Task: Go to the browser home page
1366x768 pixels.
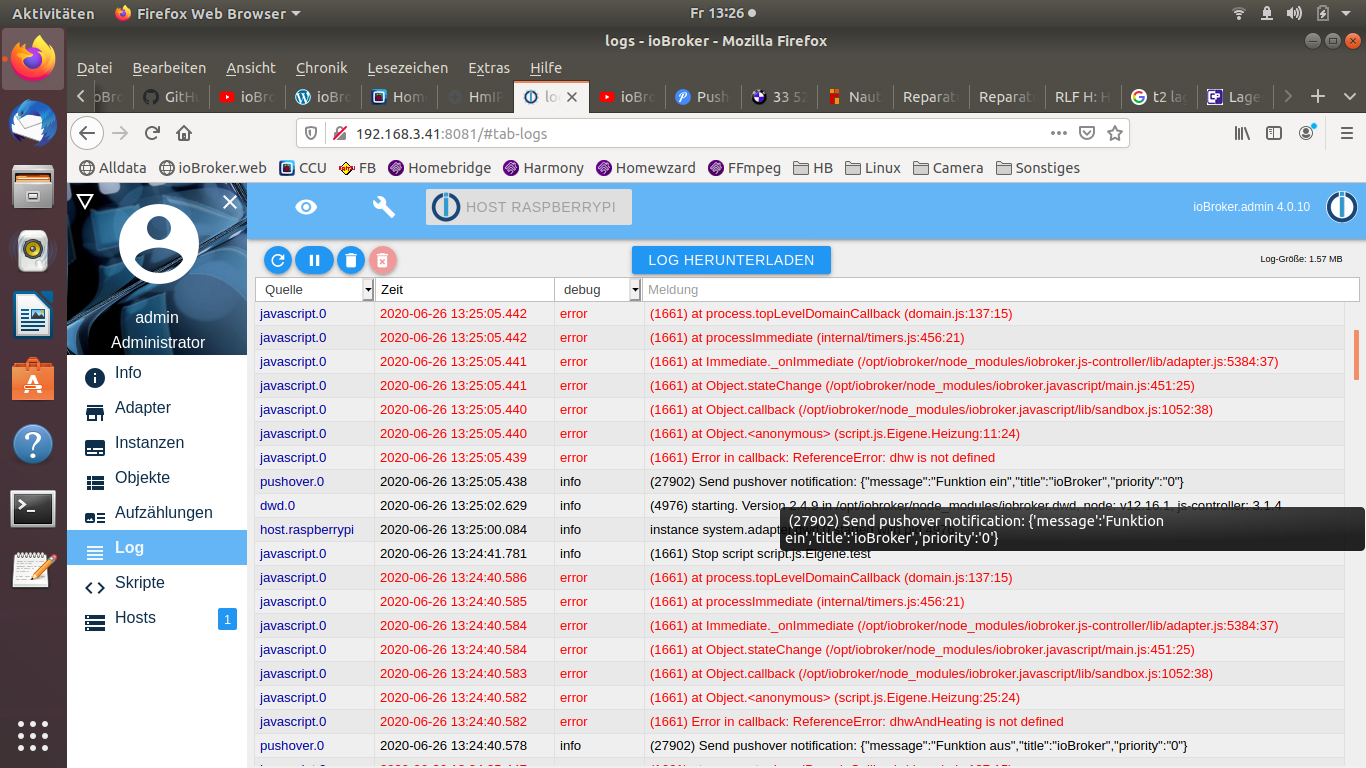Action: 184,133
